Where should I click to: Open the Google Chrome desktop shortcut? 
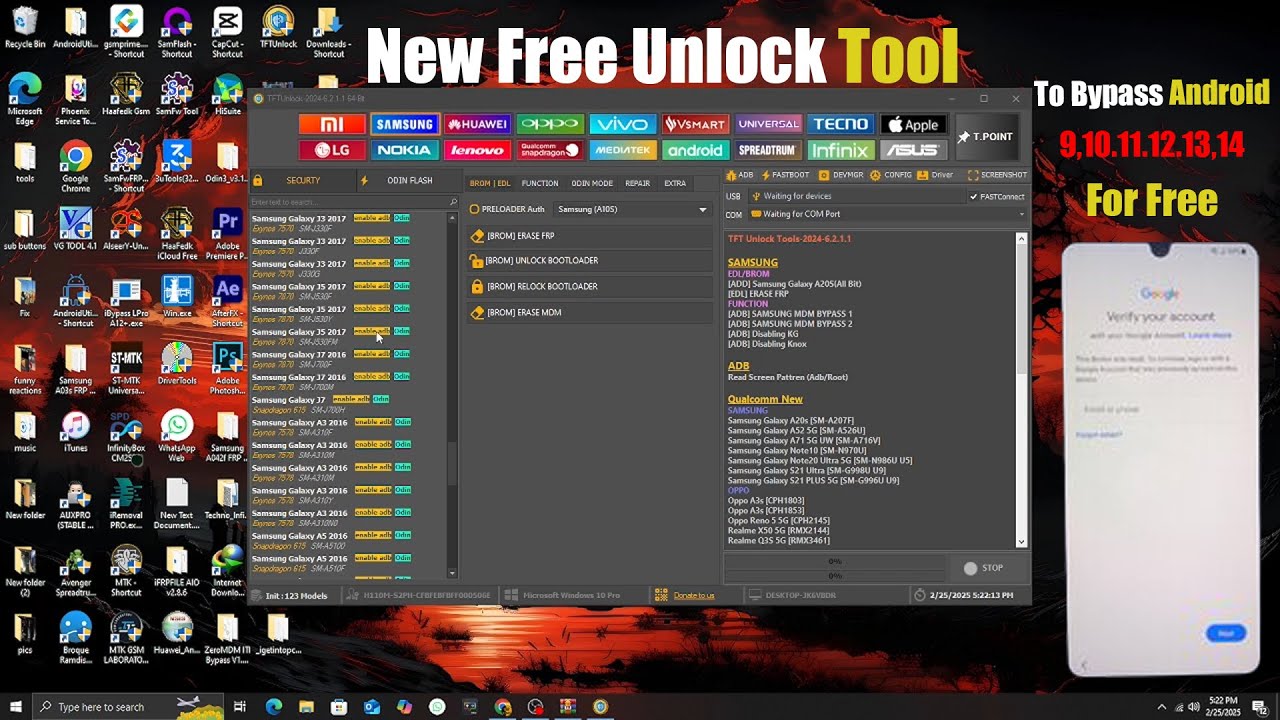click(x=75, y=167)
